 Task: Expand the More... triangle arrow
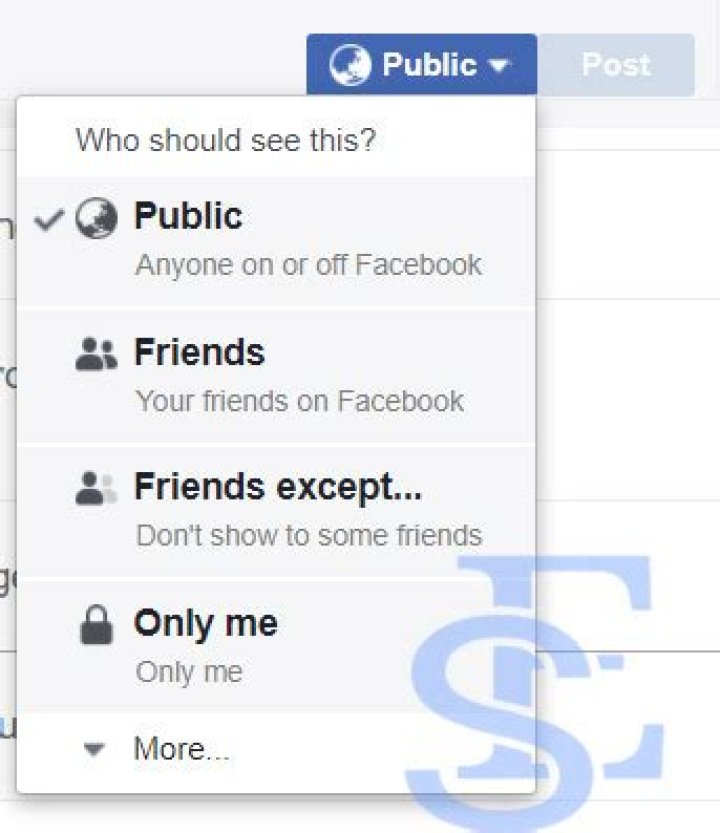(x=94, y=749)
